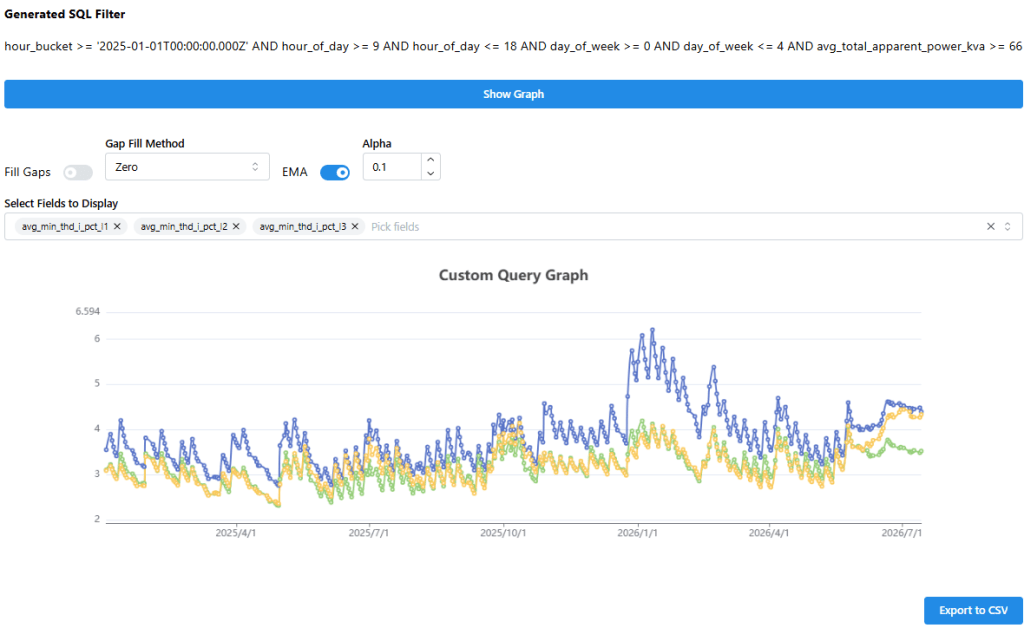Select the Zero gap fill dropdown
This screenshot has width=1024, height=628.
point(187,167)
